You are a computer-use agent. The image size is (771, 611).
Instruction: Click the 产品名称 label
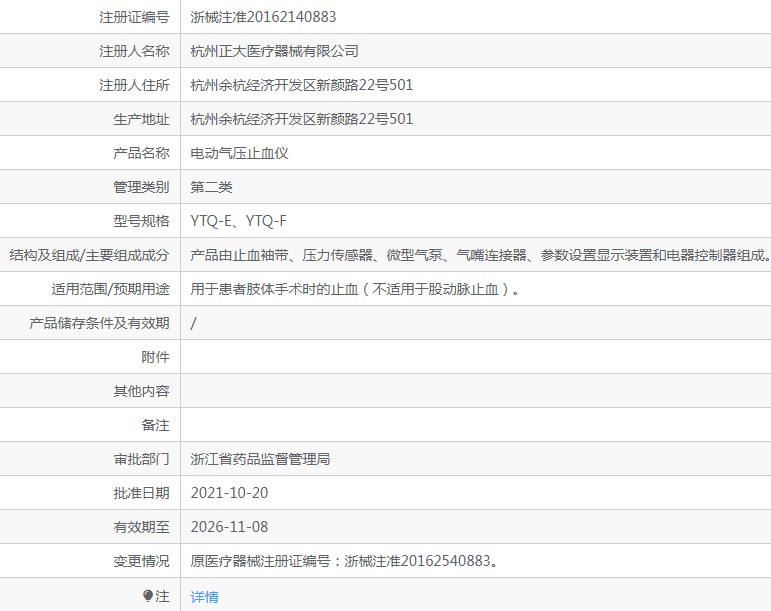click(x=141, y=153)
